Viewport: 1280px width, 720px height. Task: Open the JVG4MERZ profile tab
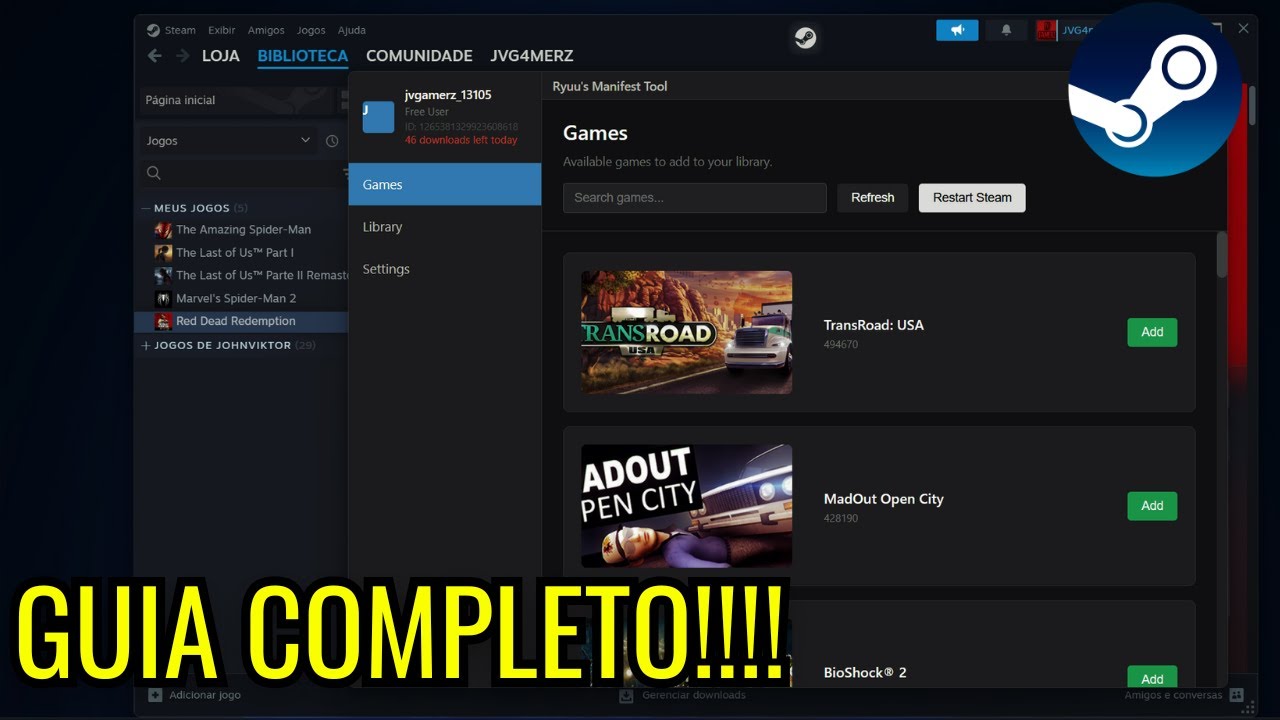pyautogui.click(x=532, y=56)
